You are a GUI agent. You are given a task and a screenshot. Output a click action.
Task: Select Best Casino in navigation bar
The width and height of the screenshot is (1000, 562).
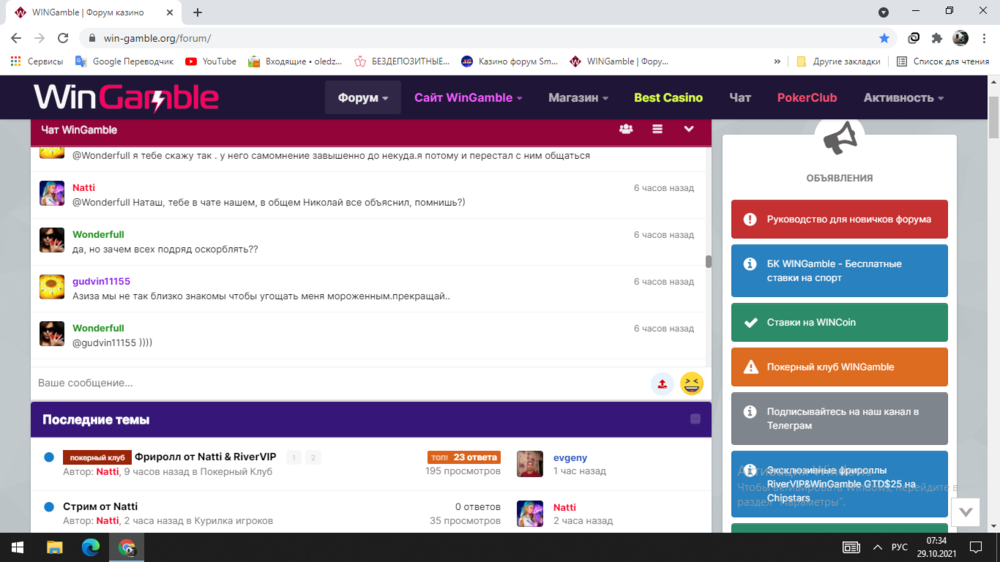point(668,98)
